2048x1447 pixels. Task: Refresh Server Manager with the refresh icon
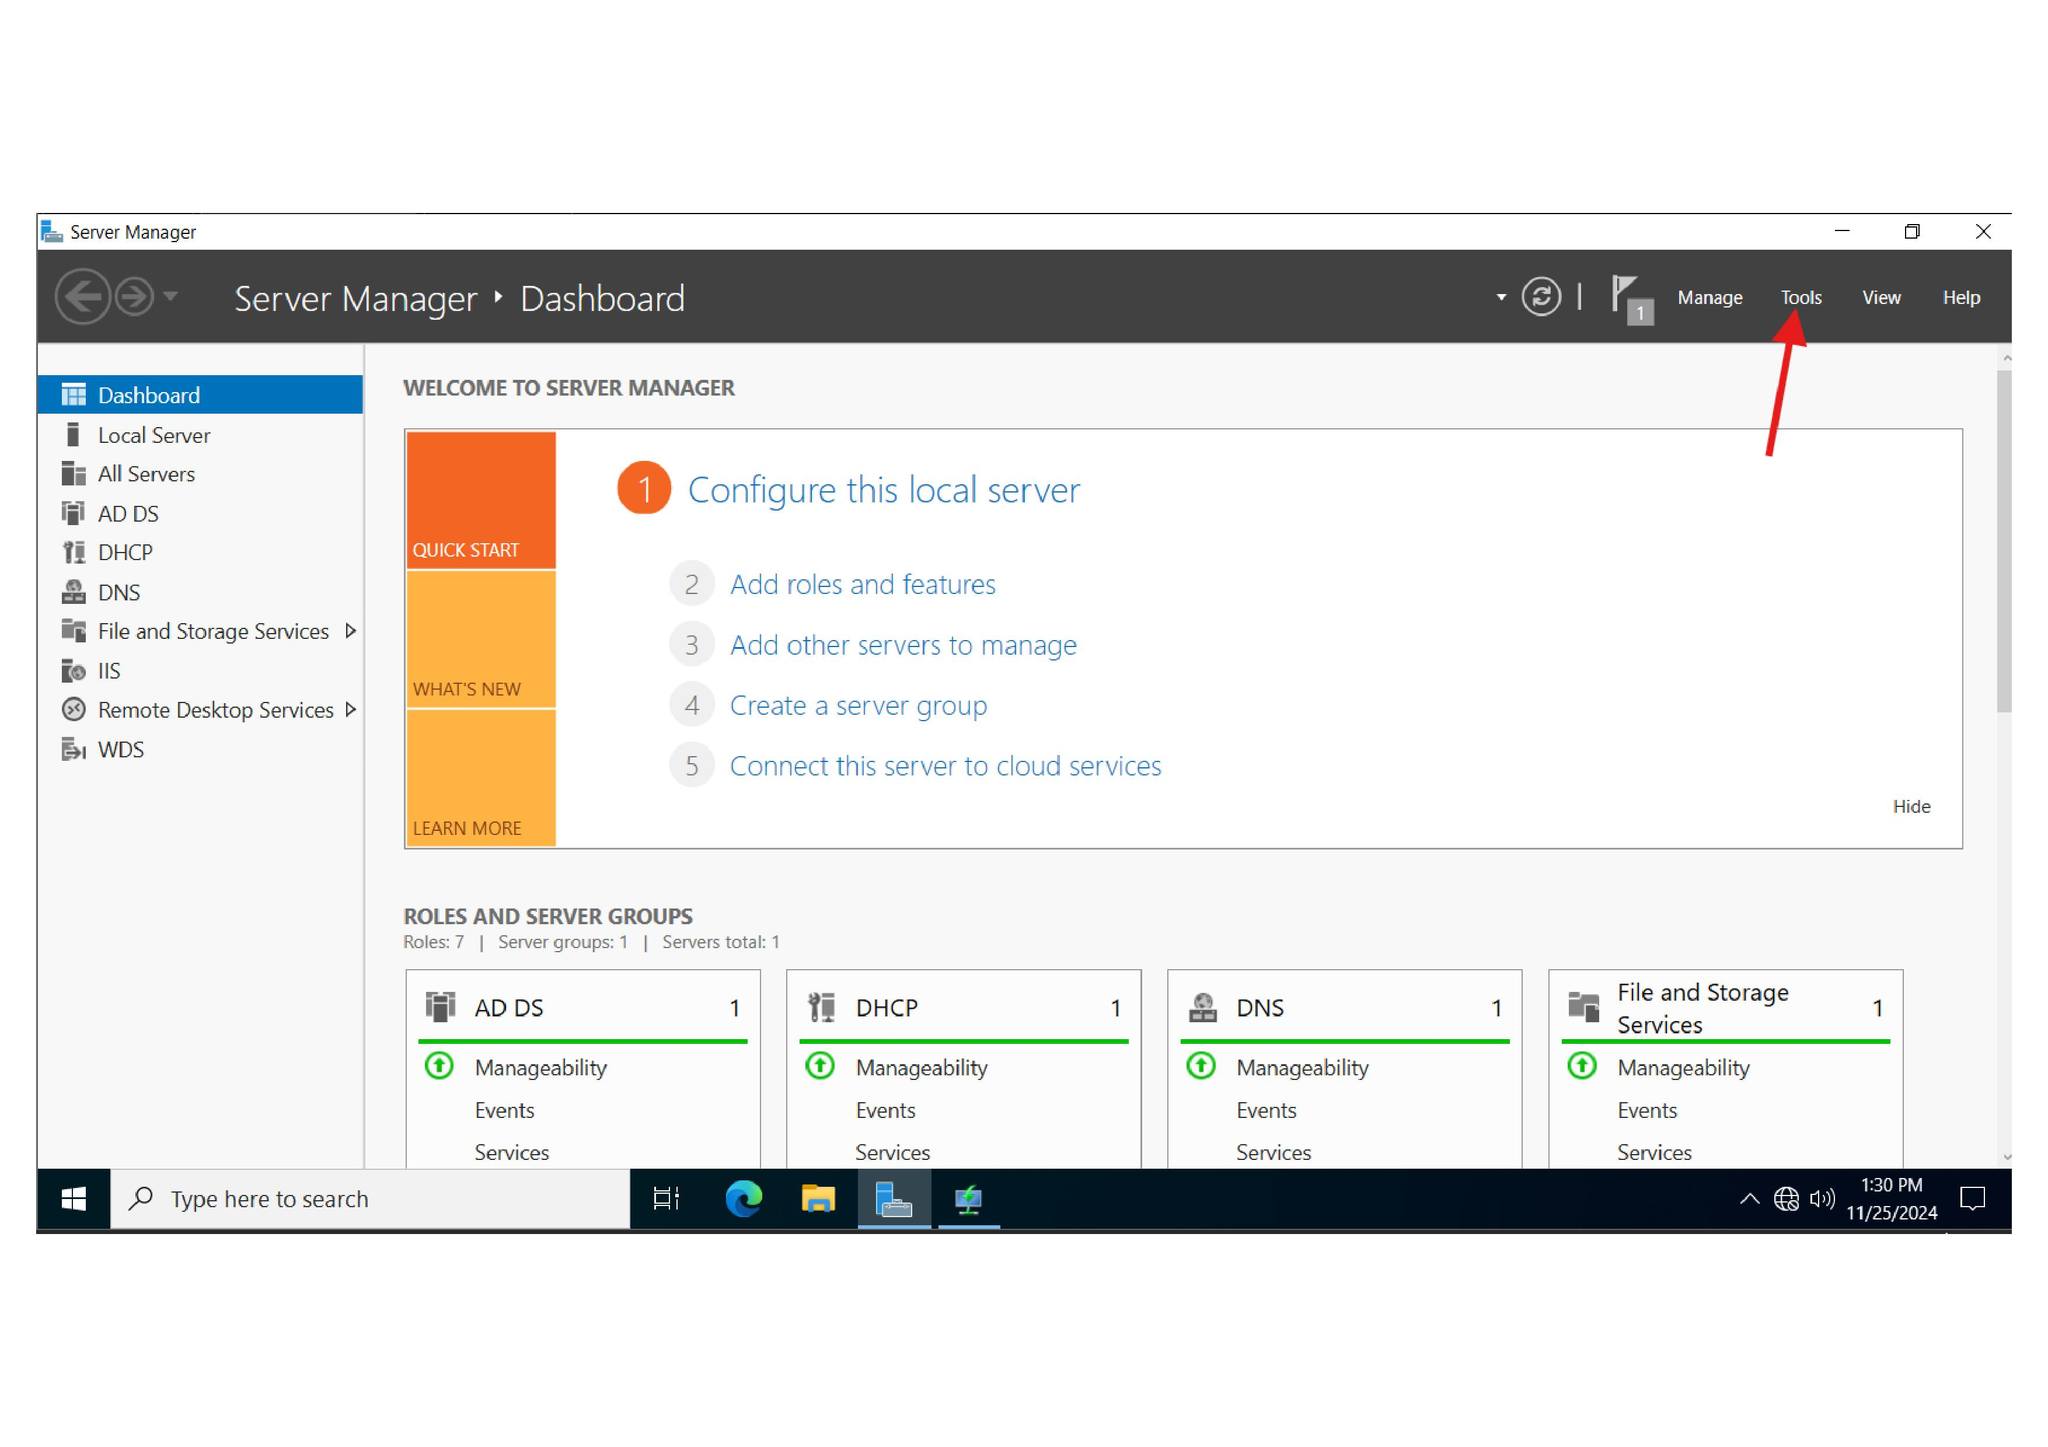(1541, 297)
